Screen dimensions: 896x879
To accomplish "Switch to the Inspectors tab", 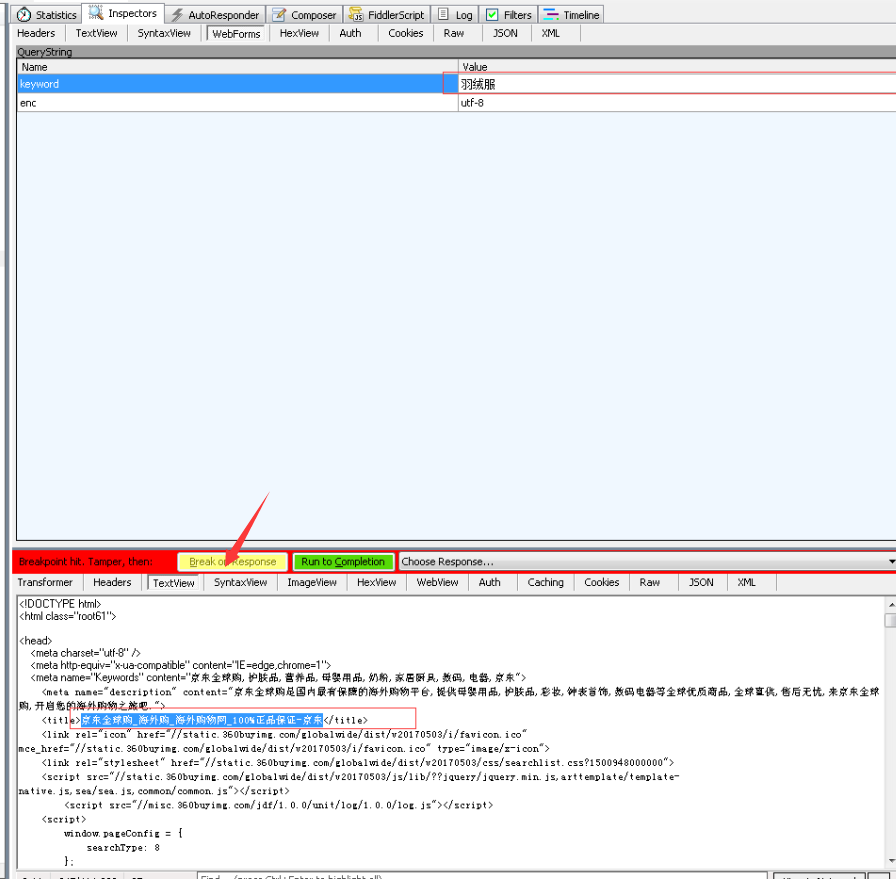I will point(123,14).
